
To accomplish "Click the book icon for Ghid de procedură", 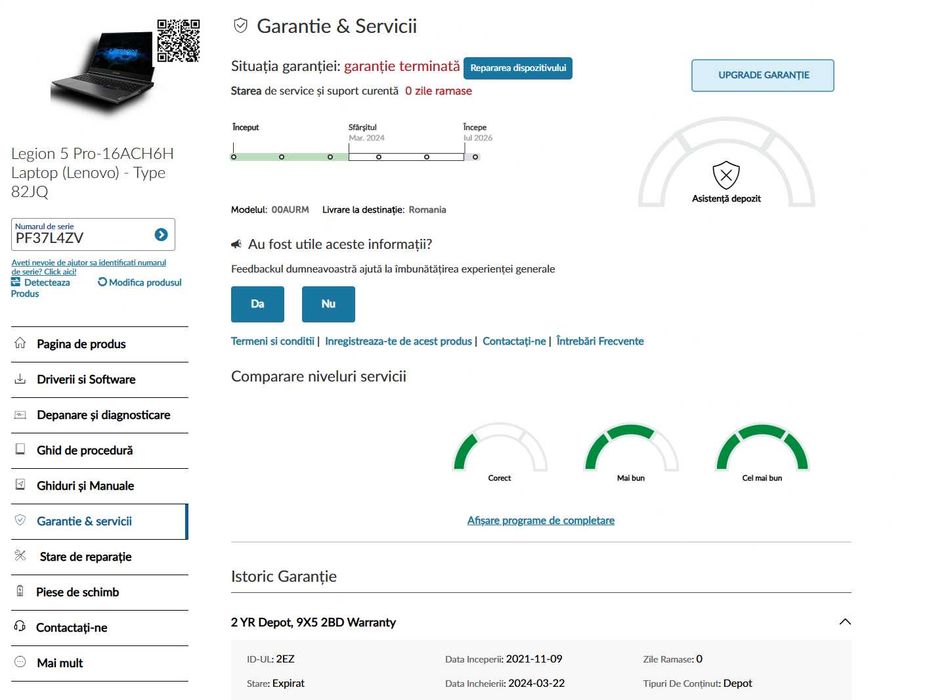I will pyautogui.click(x=20, y=449).
